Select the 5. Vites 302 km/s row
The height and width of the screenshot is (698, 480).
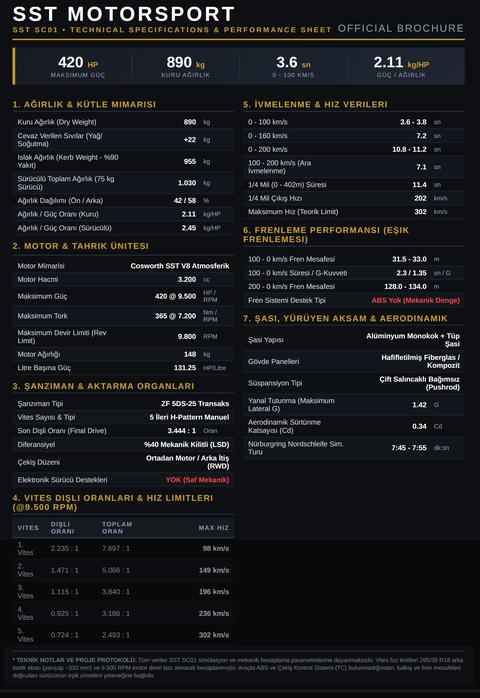coord(123,635)
